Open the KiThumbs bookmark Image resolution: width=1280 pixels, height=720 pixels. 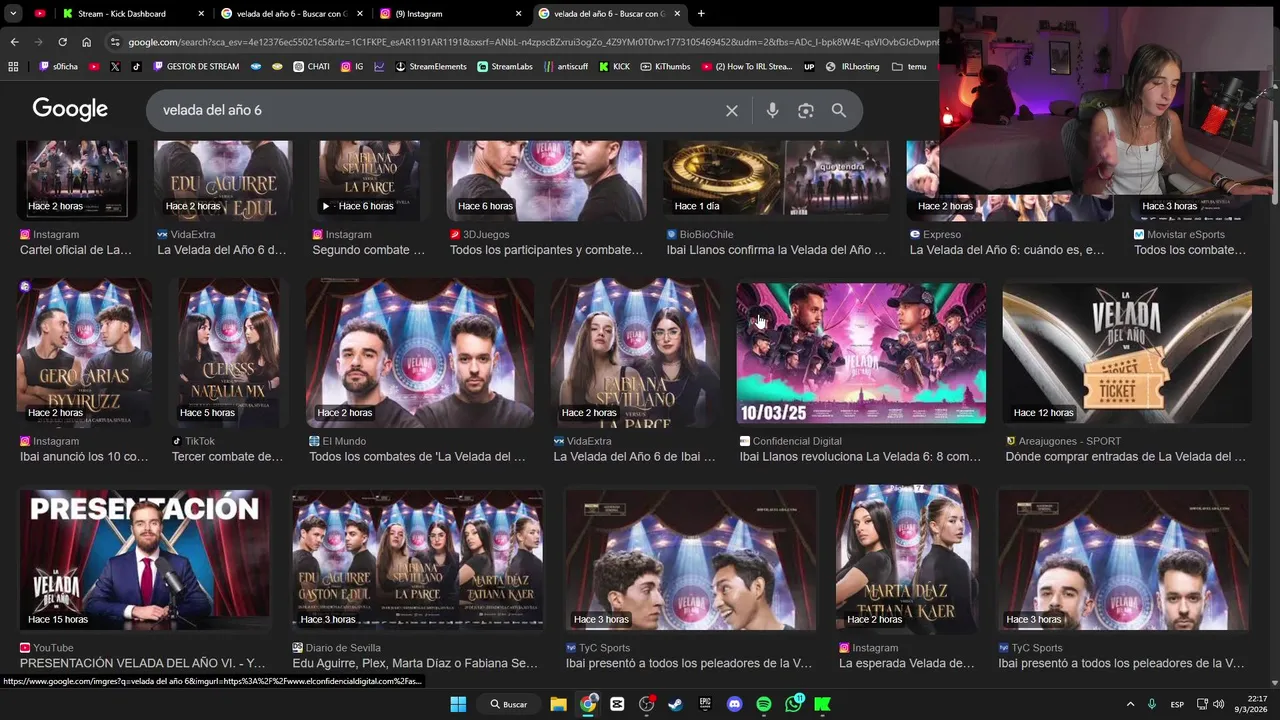click(665, 67)
